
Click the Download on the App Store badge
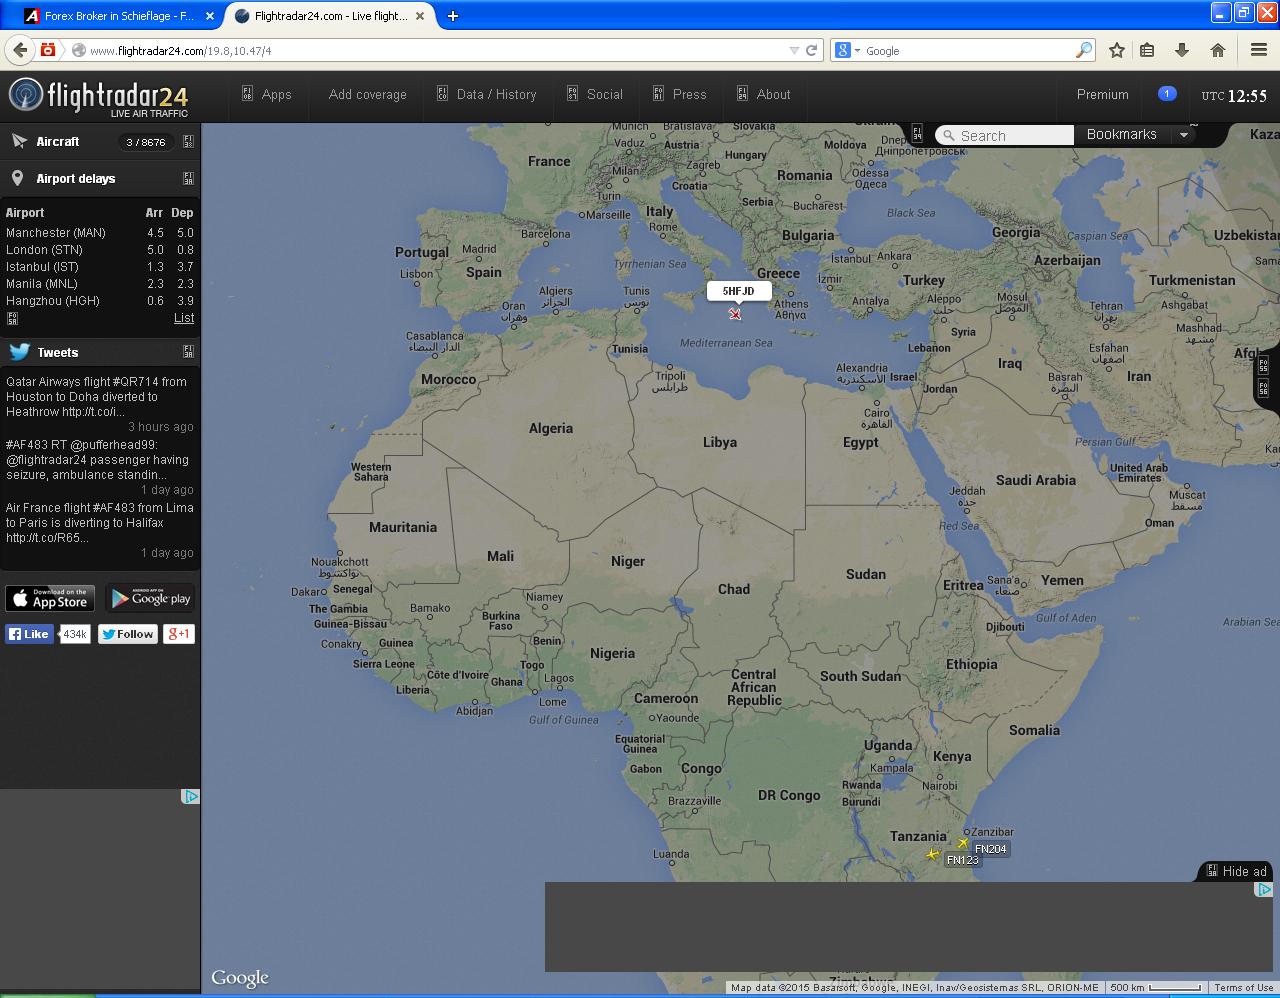click(49, 598)
